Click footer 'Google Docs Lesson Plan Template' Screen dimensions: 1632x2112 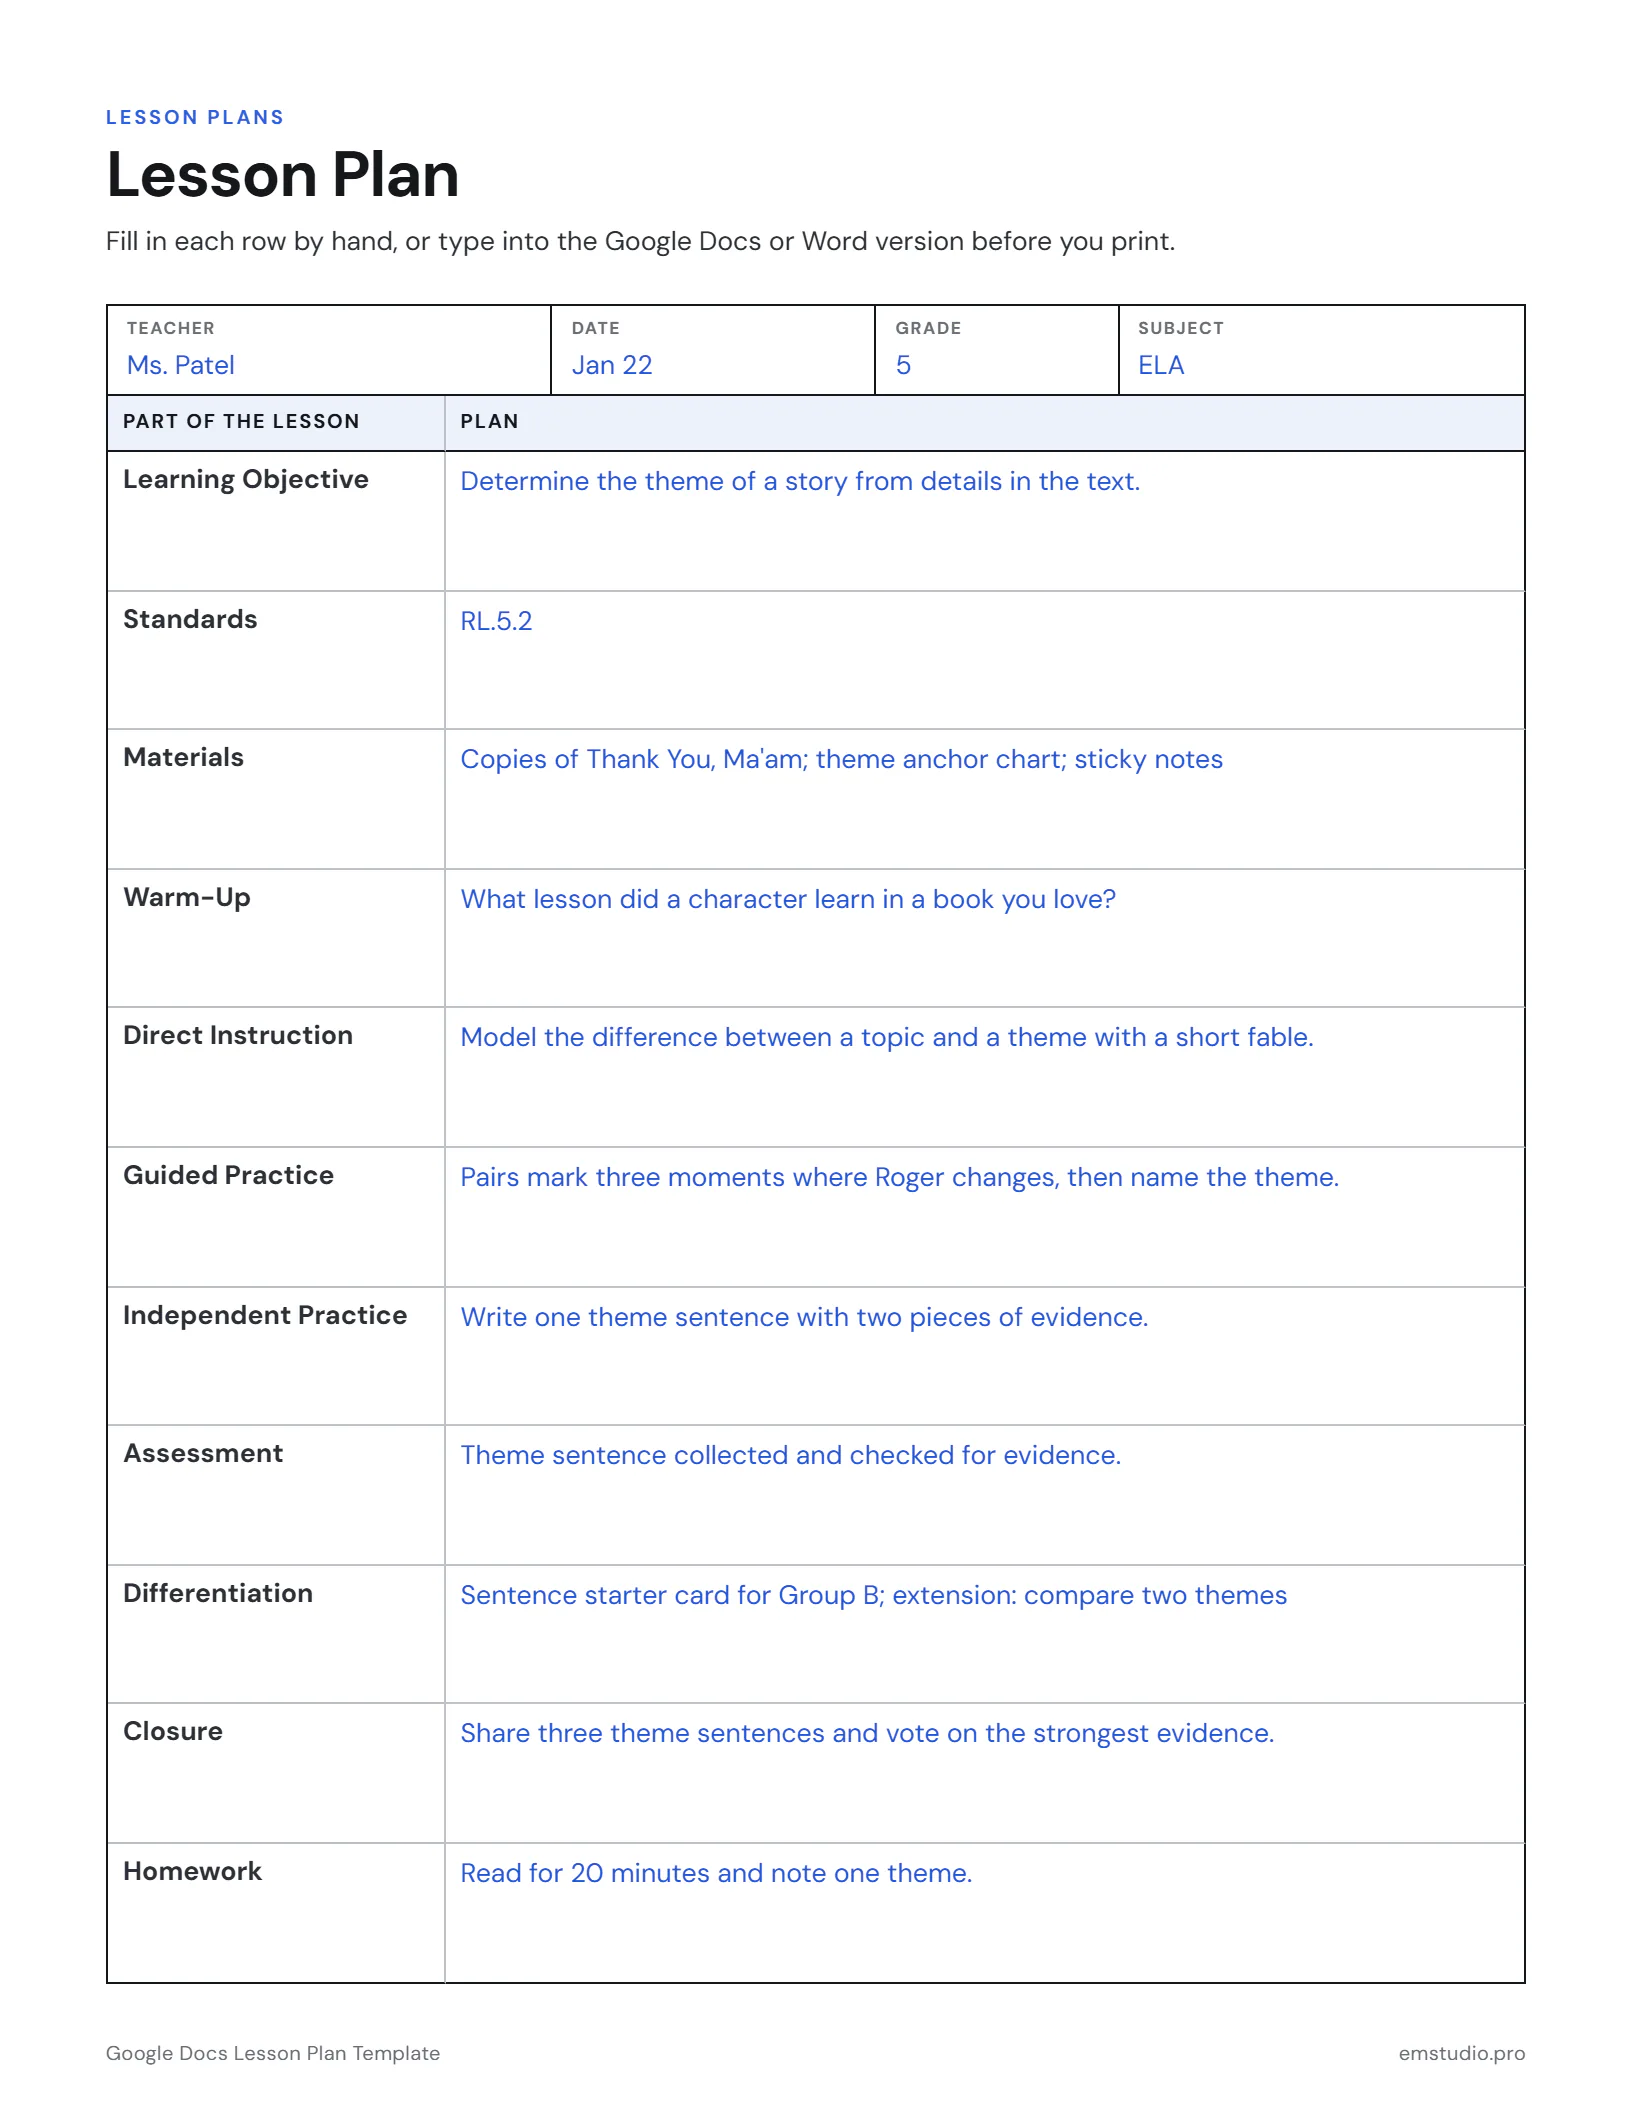[273, 2053]
